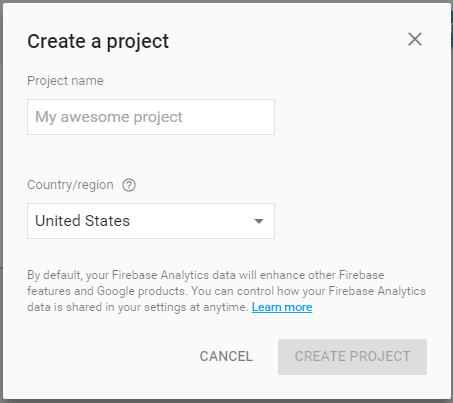Select the United States text in combo box
453x403 pixels.
(82, 221)
